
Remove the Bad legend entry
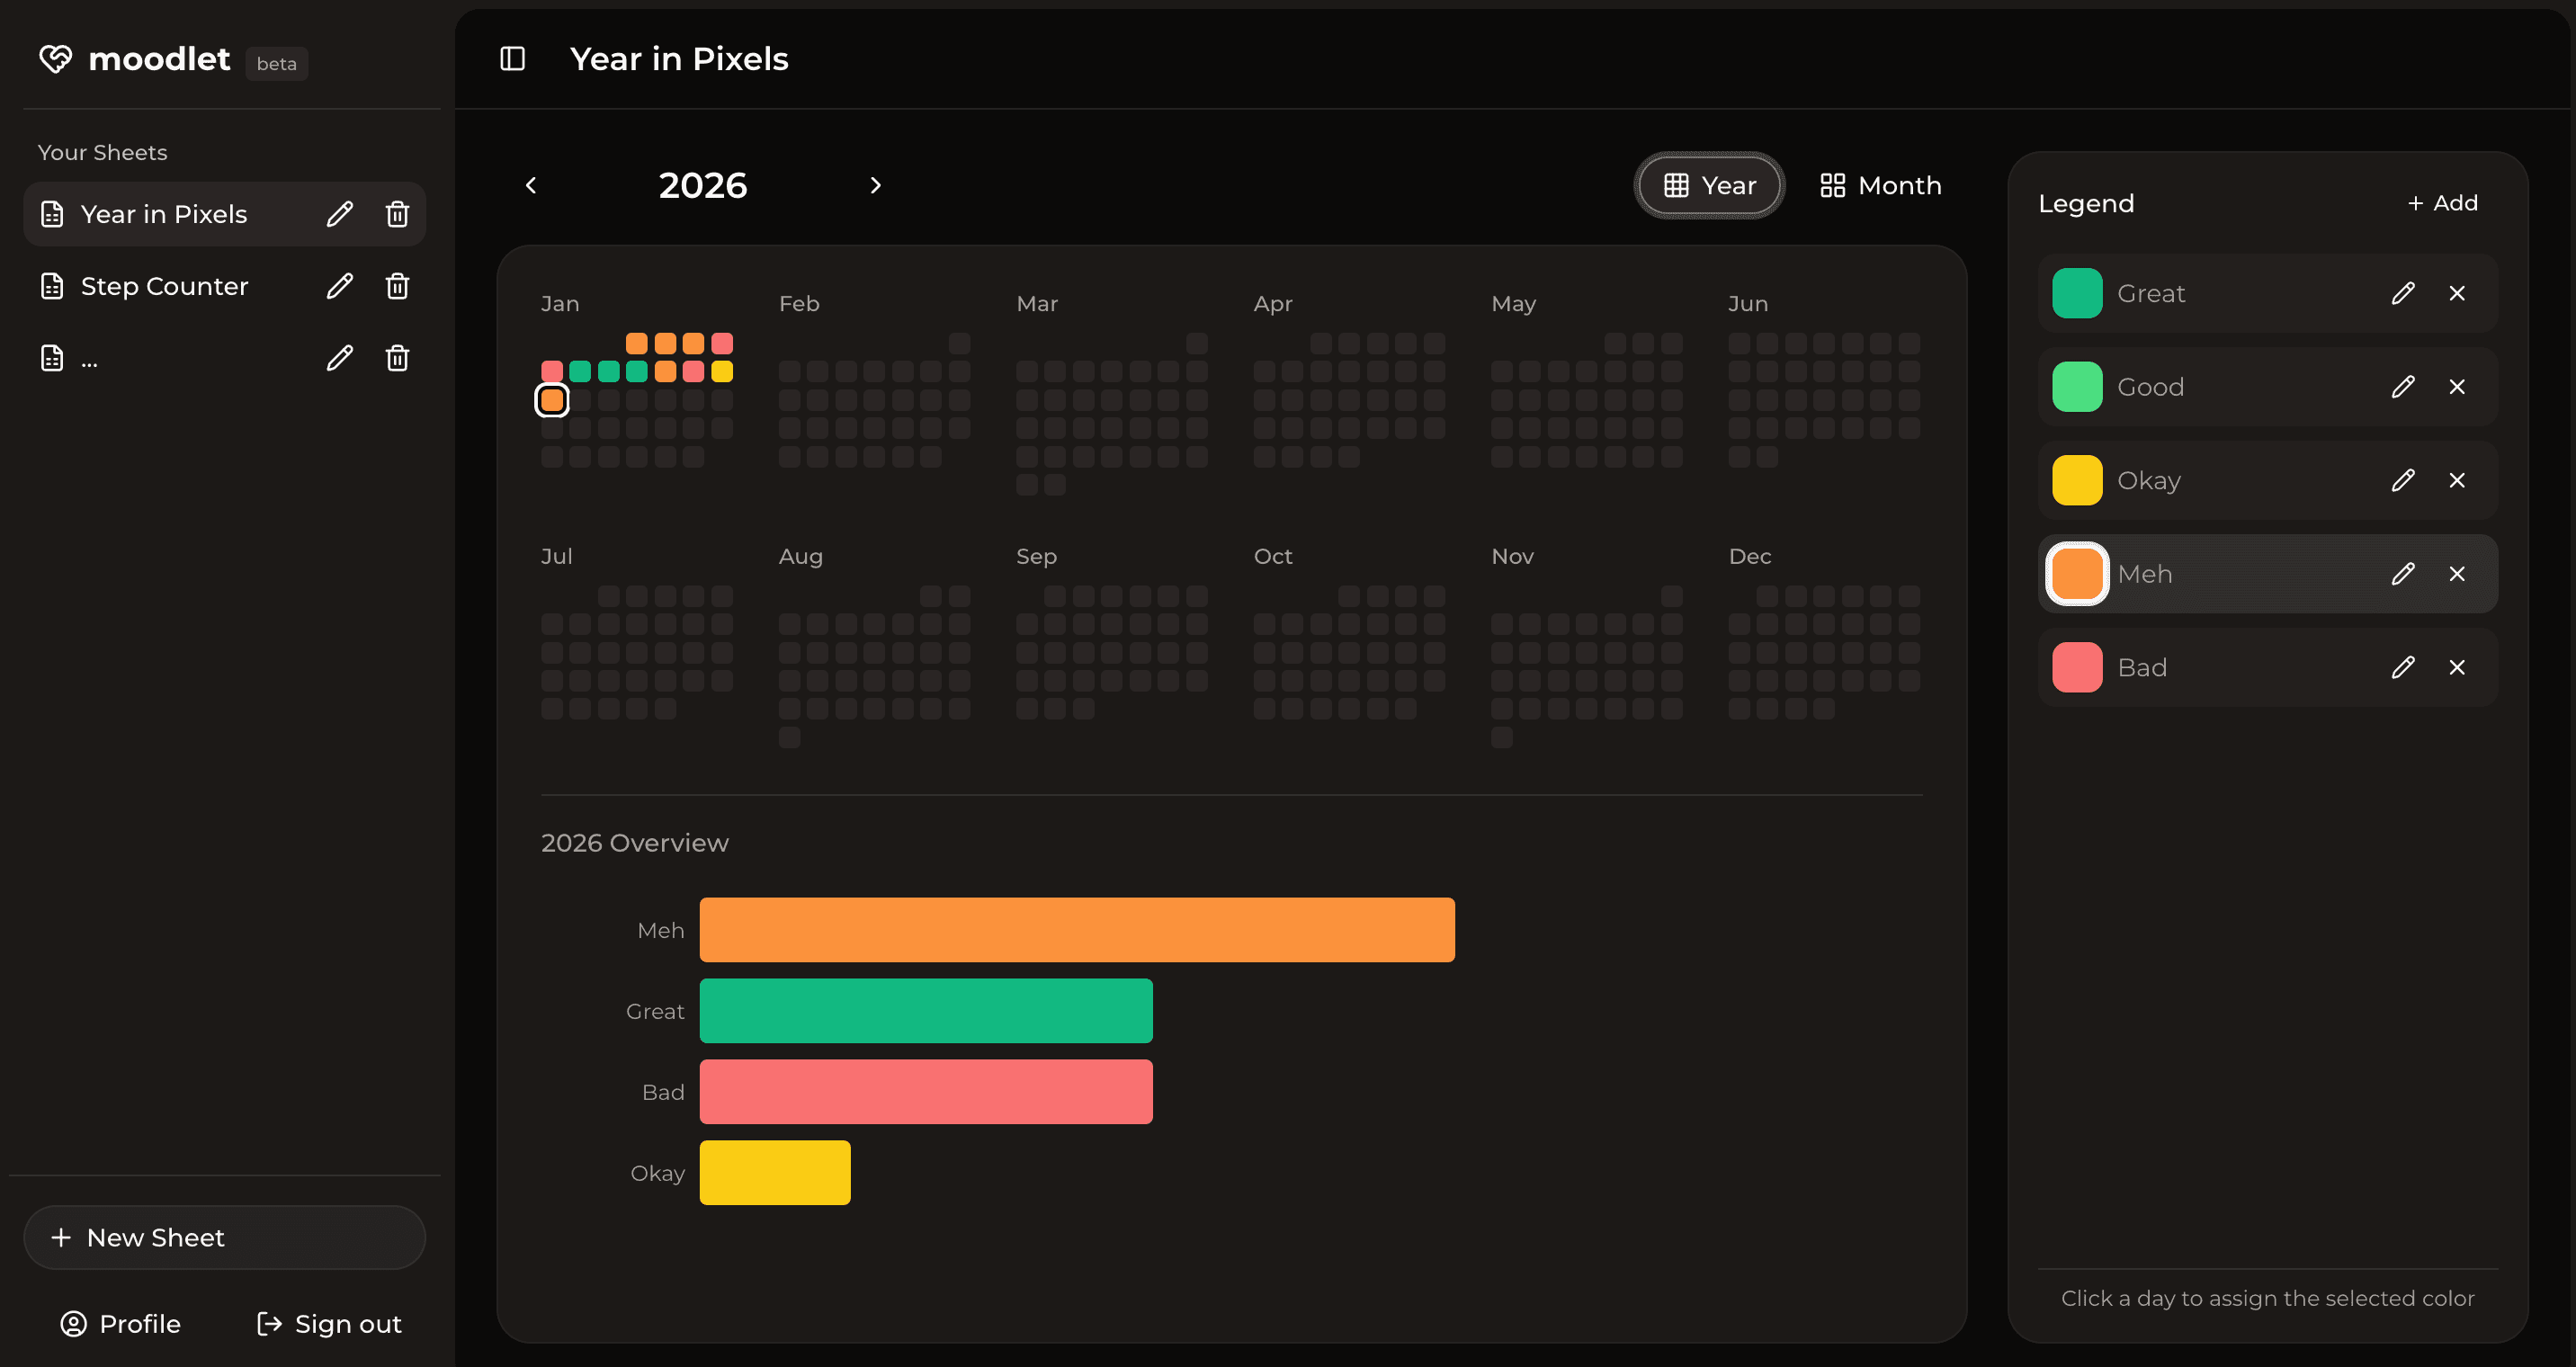pos(2458,667)
